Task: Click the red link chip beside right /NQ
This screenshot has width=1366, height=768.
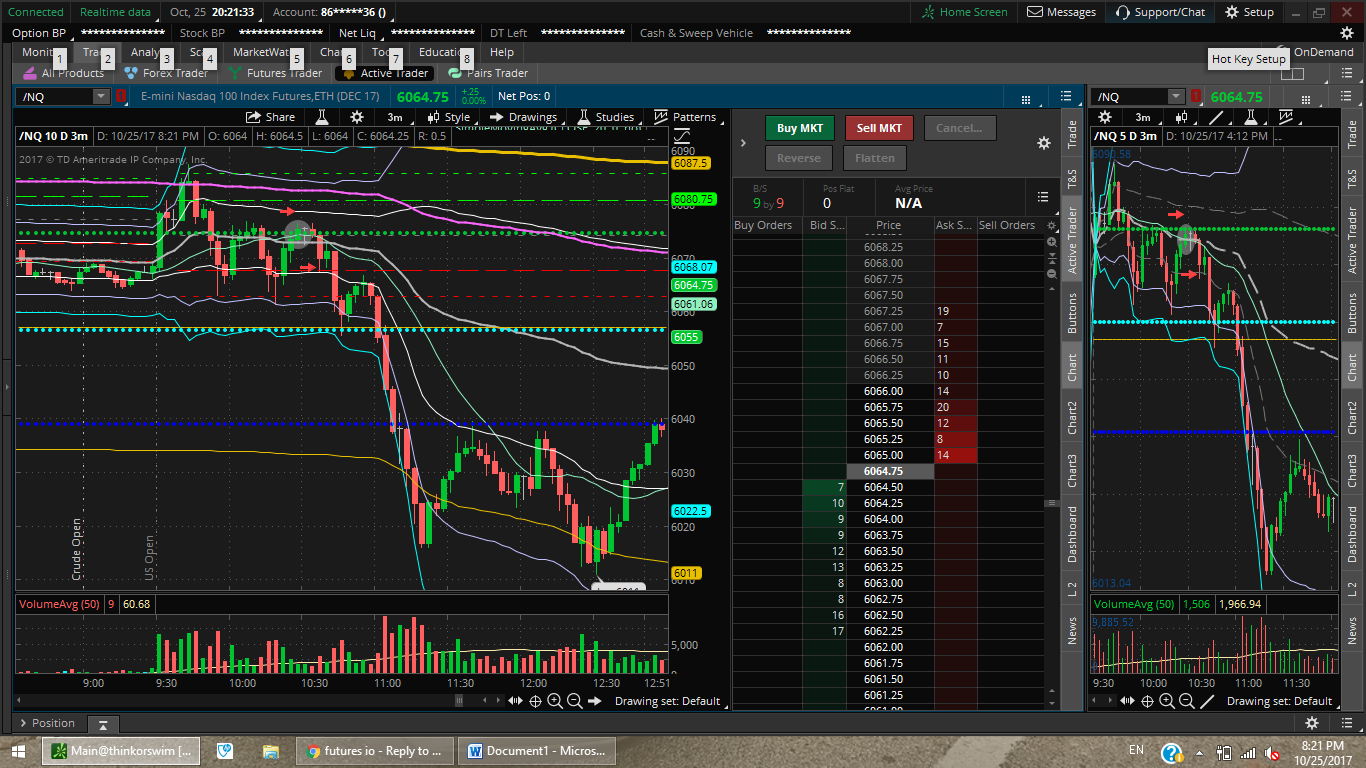Action: coord(1196,96)
